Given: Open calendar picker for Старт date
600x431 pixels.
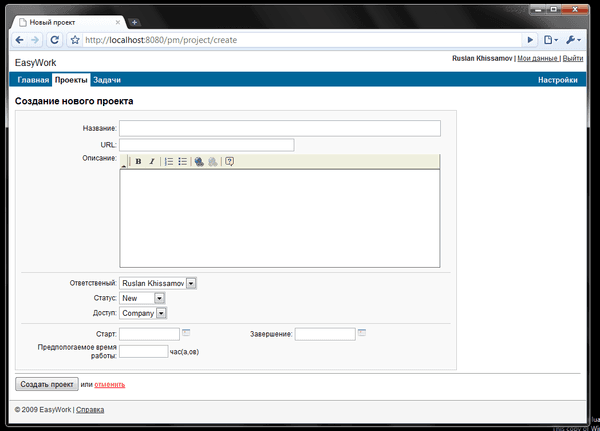Looking at the screenshot, I should tap(186, 333).
